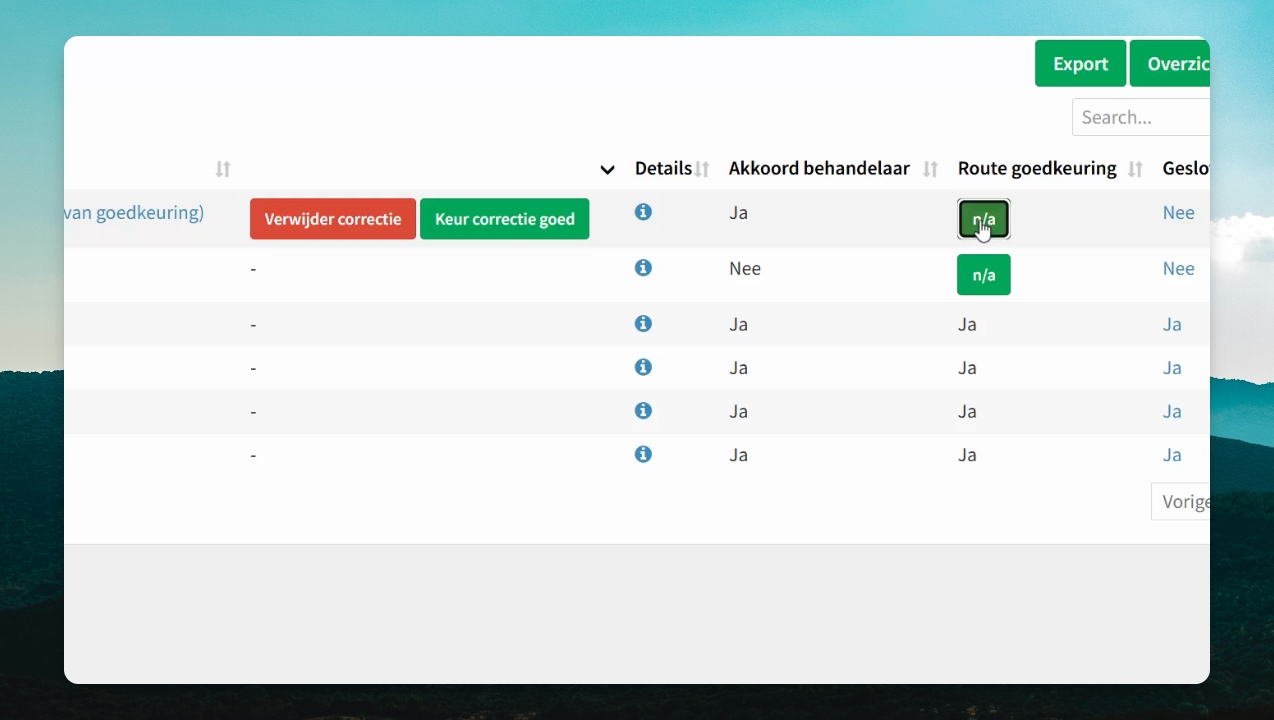Screen dimensions: 1274x720
Task: Go to Vorige pagination page
Action: (1181, 502)
